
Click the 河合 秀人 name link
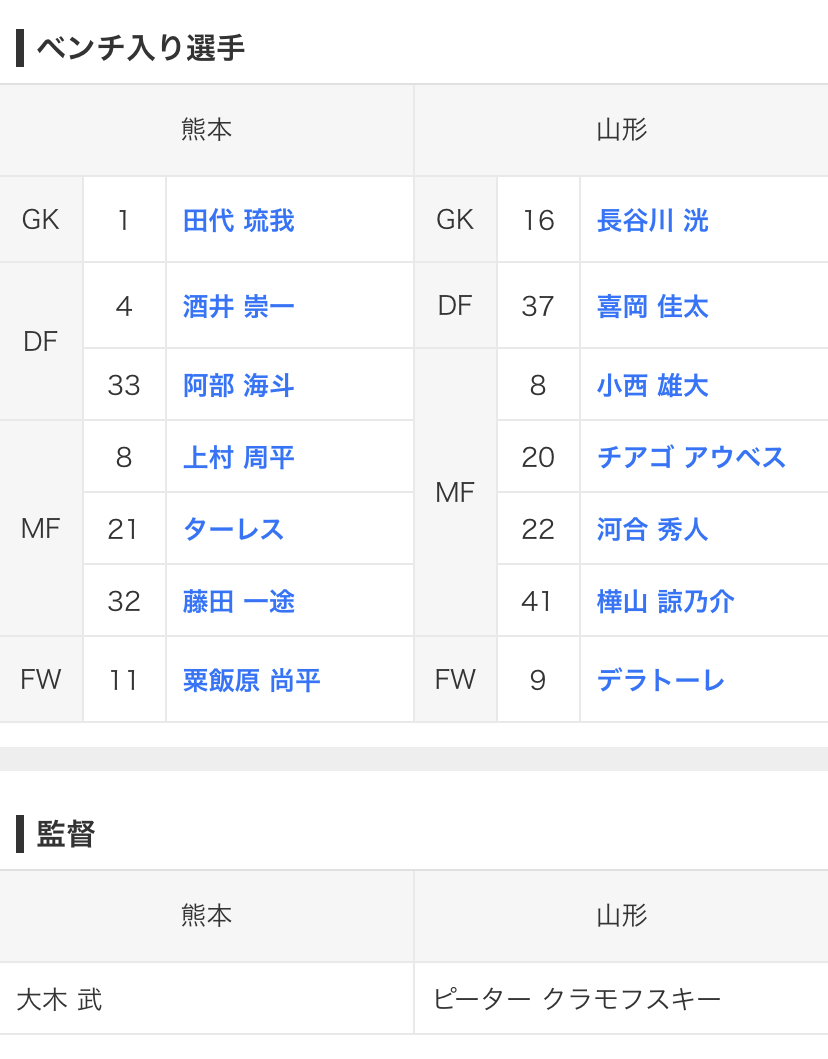coord(652,529)
